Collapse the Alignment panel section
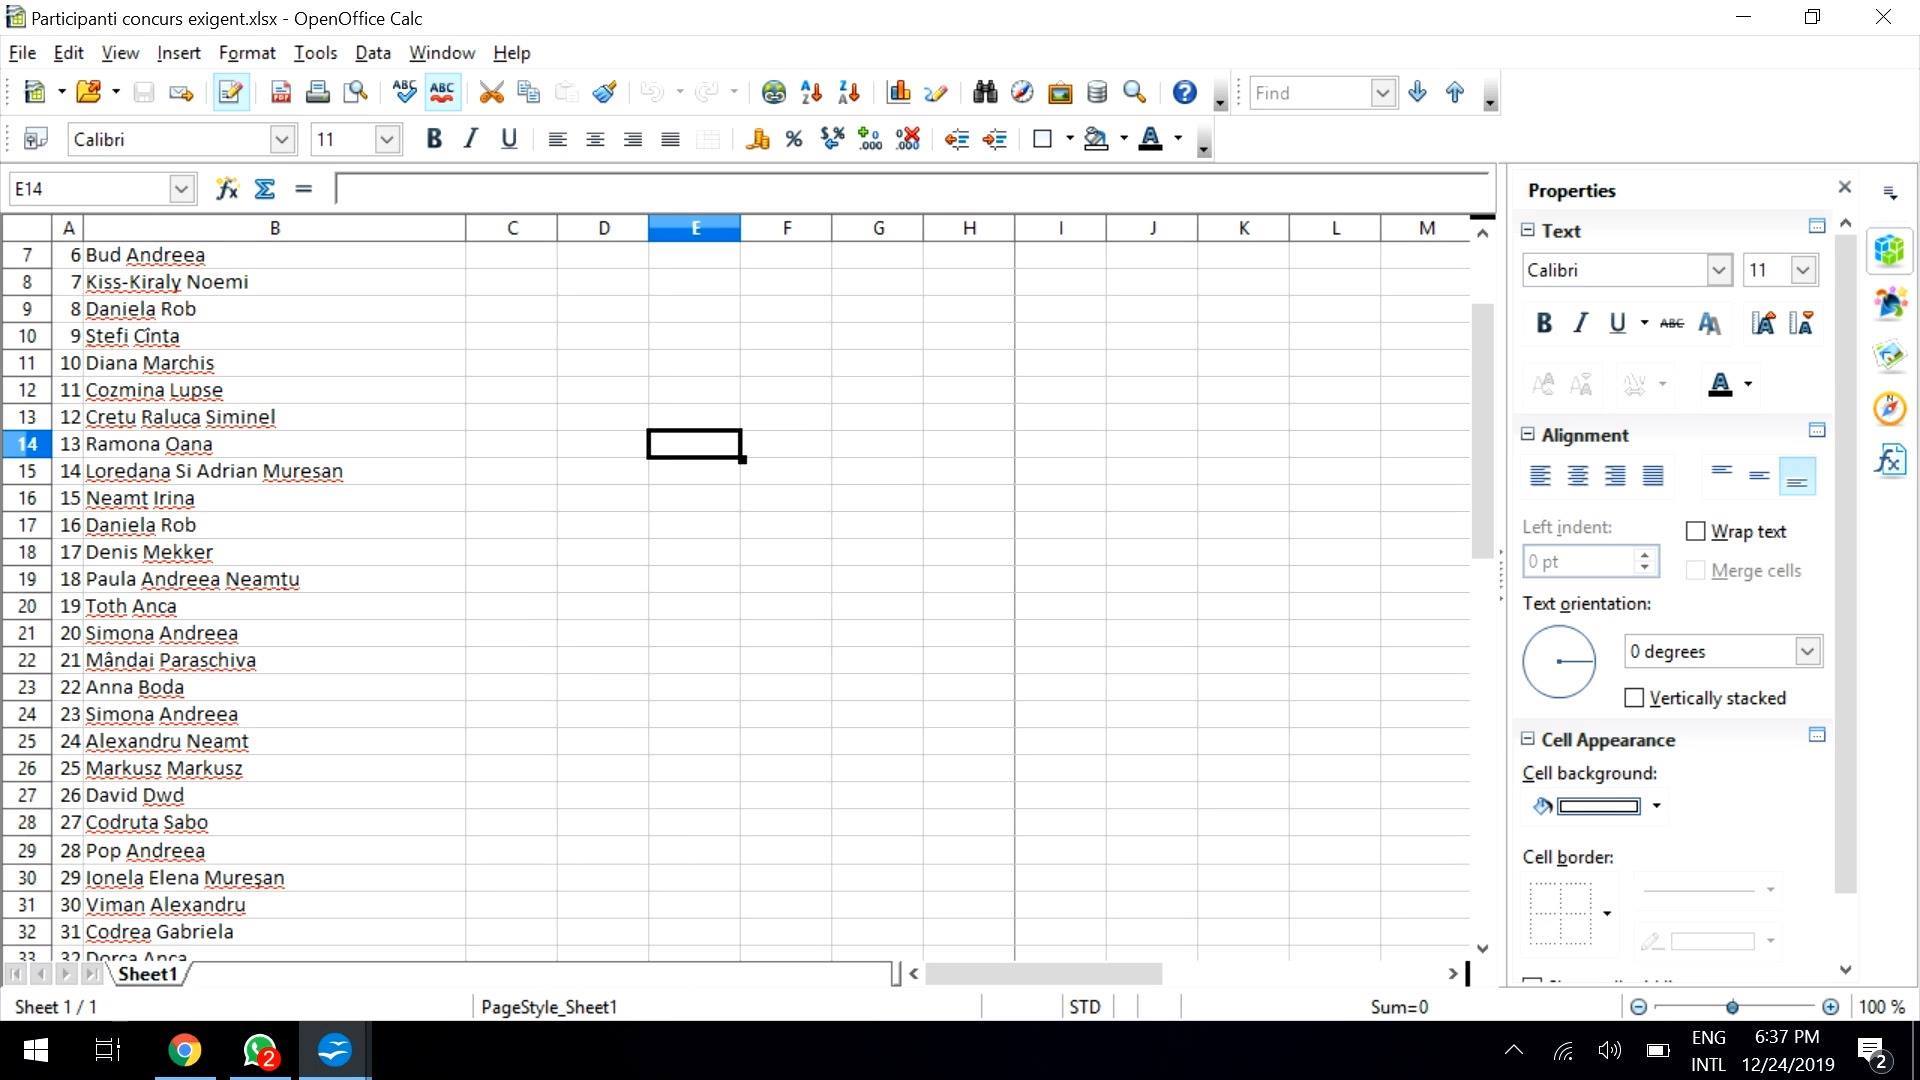 tap(1528, 434)
